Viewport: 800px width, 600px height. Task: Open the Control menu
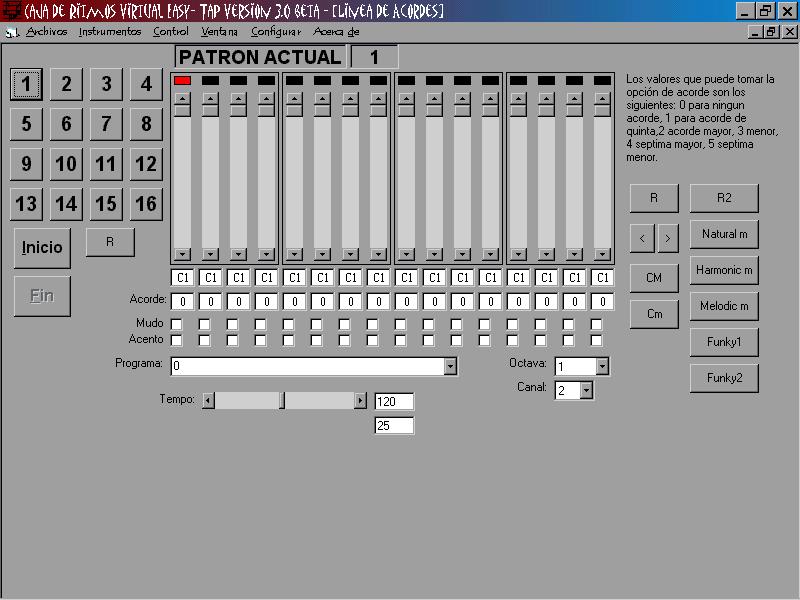tap(171, 32)
